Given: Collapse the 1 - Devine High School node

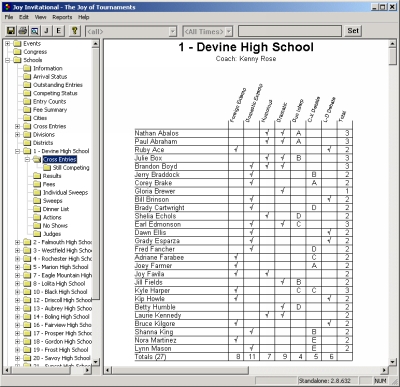Looking at the screenshot, I should (17, 151).
